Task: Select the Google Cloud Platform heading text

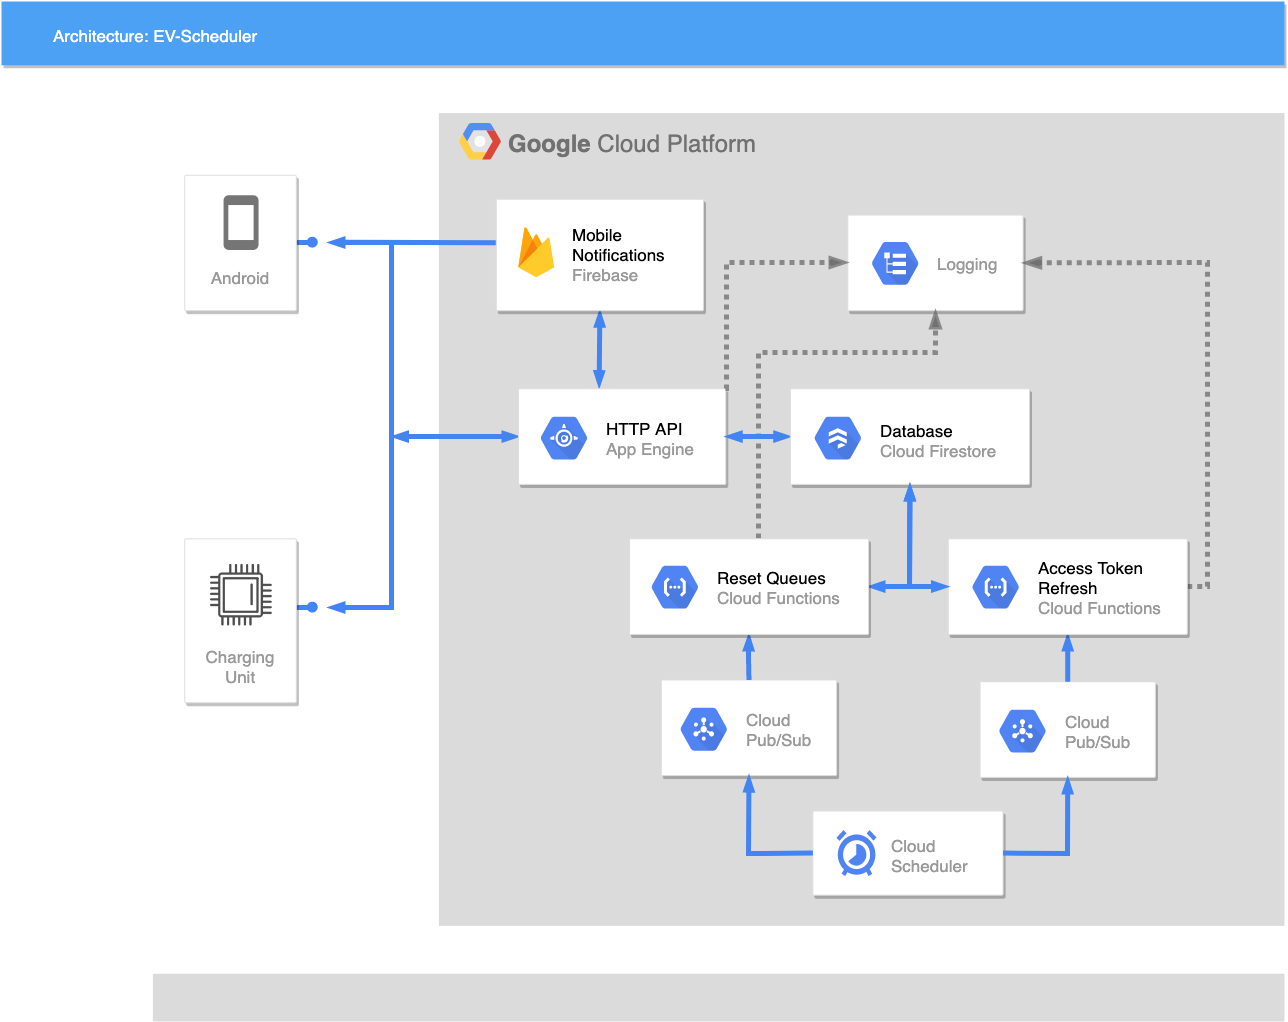Action: 631,144
